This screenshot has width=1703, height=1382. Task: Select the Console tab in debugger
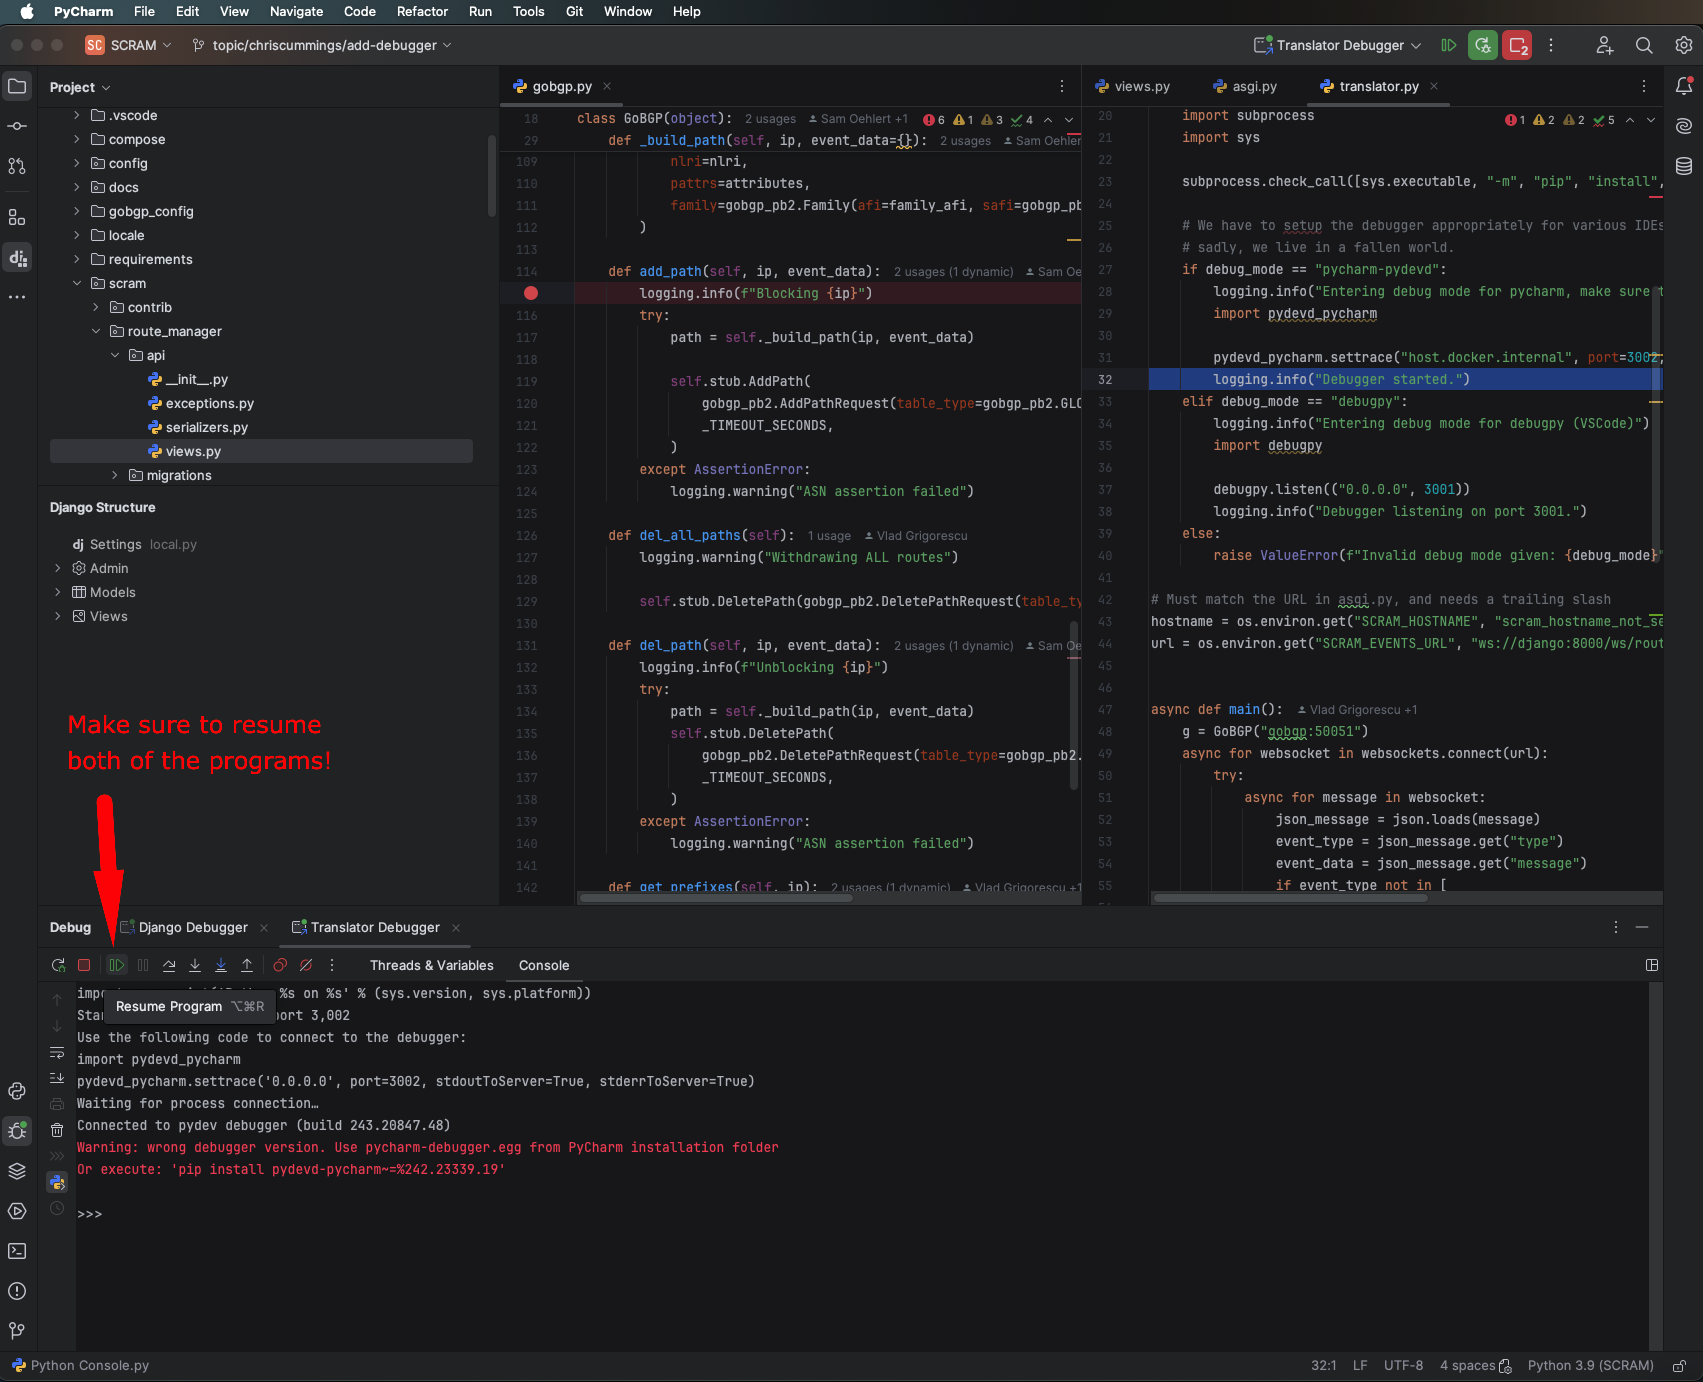point(544,965)
